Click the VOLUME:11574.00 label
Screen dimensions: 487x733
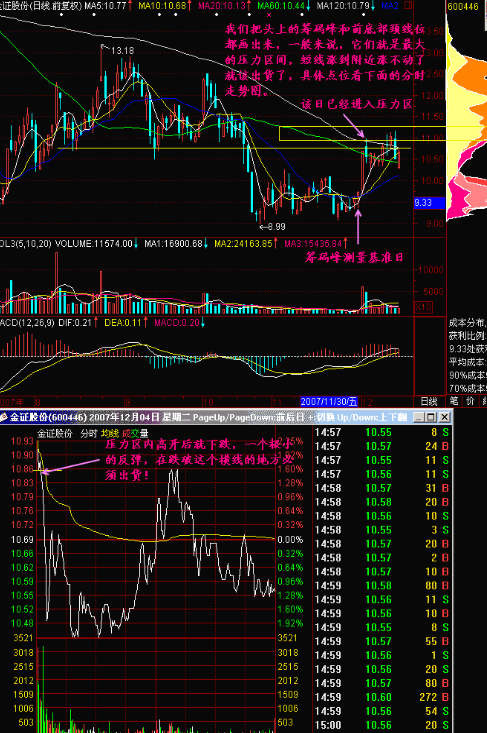(x=94, y=244)
